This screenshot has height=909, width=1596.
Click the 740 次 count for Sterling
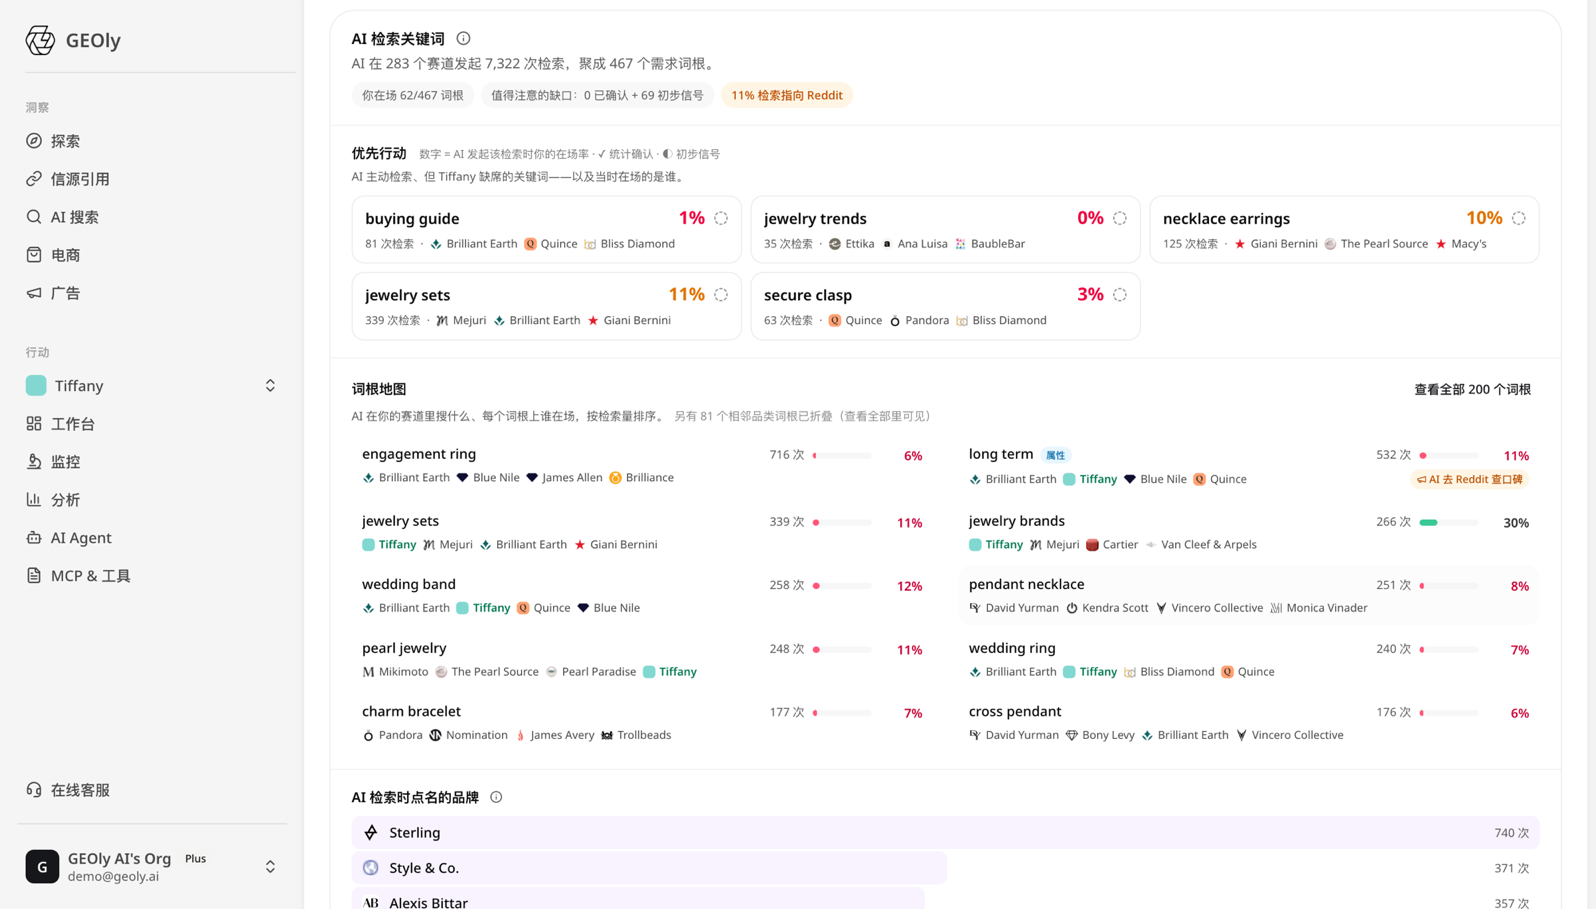1511,833
